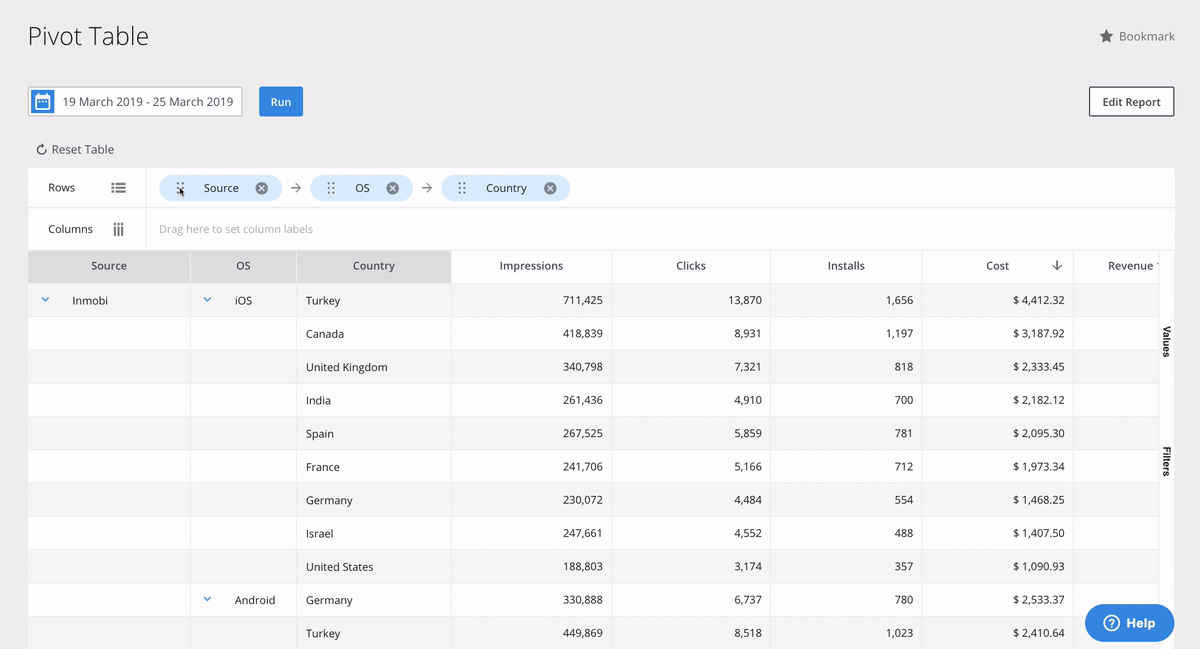Open the Values side panel tab
This screenshot has width=1200, height=649.
tap(1166, 341)
